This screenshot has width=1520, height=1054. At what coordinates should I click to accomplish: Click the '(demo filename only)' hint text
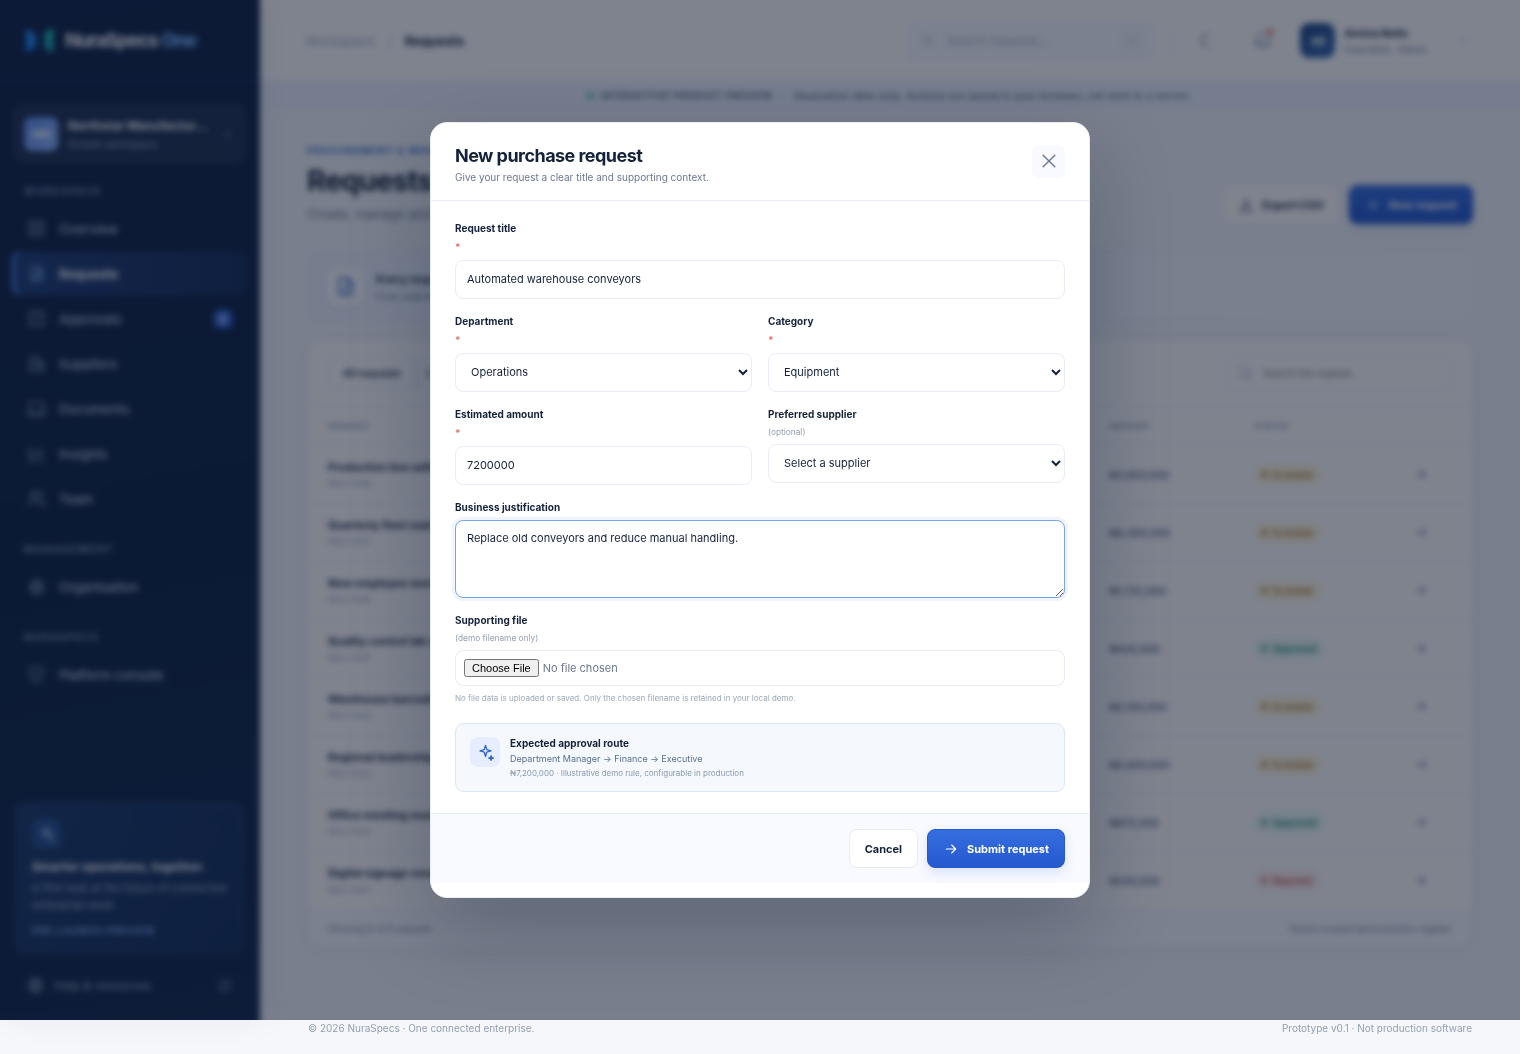pos(496,638)
